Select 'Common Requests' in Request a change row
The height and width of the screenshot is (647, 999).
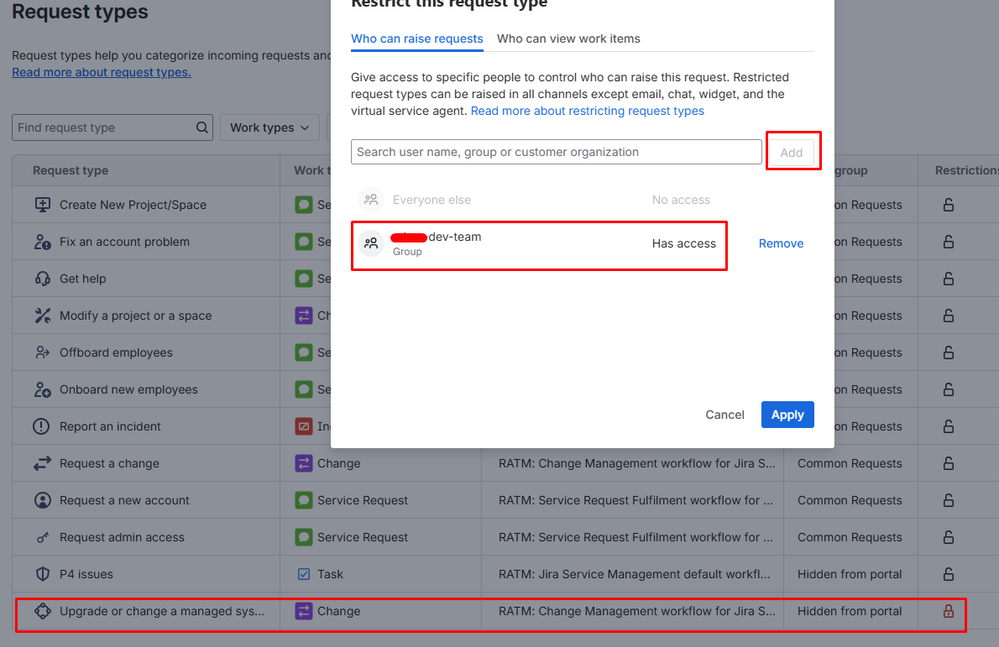(x=849, y=463)
